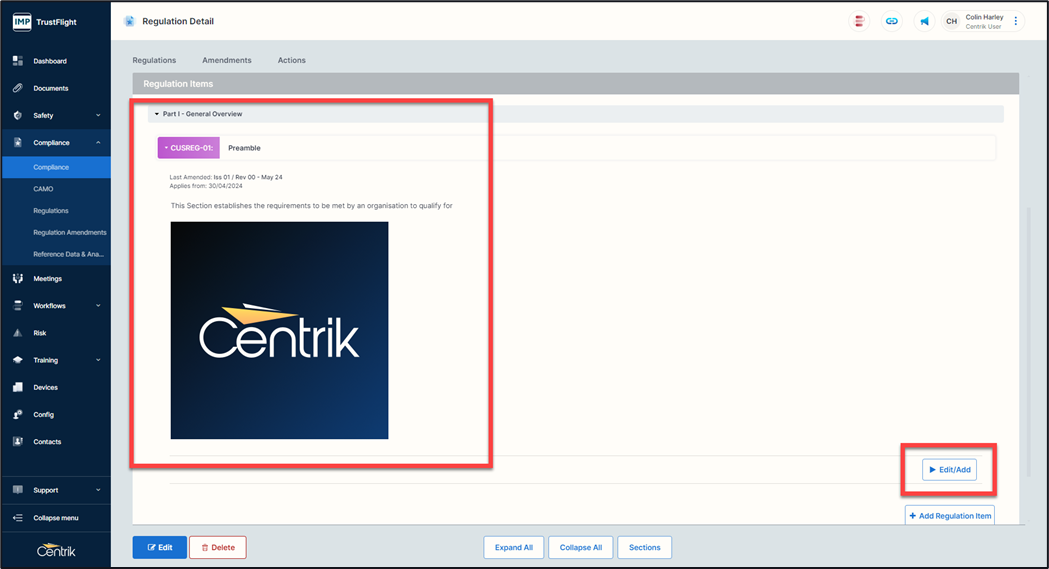The image size is (1049, 569).
Task: Click the Risk warning triangle icon
Action: pos(18,333)
